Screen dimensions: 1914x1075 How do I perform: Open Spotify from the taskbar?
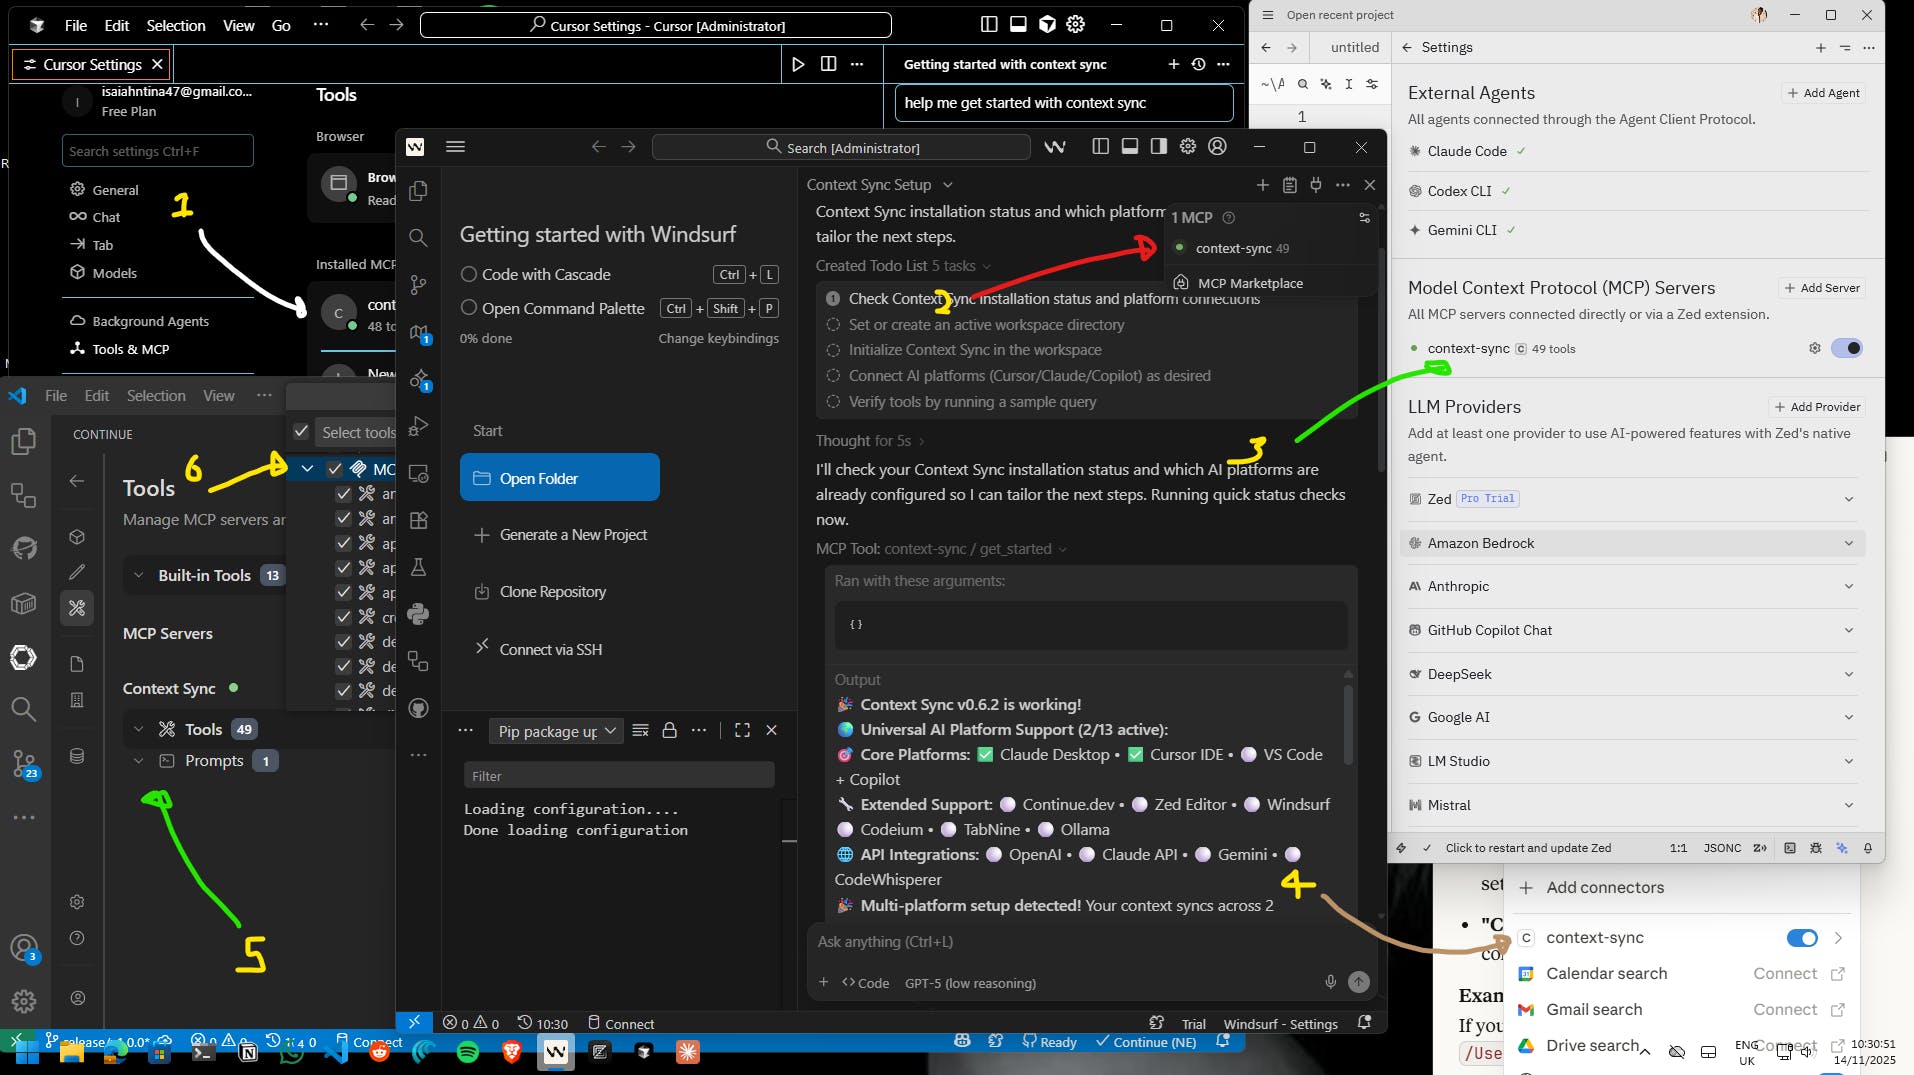coord(467,1052)
